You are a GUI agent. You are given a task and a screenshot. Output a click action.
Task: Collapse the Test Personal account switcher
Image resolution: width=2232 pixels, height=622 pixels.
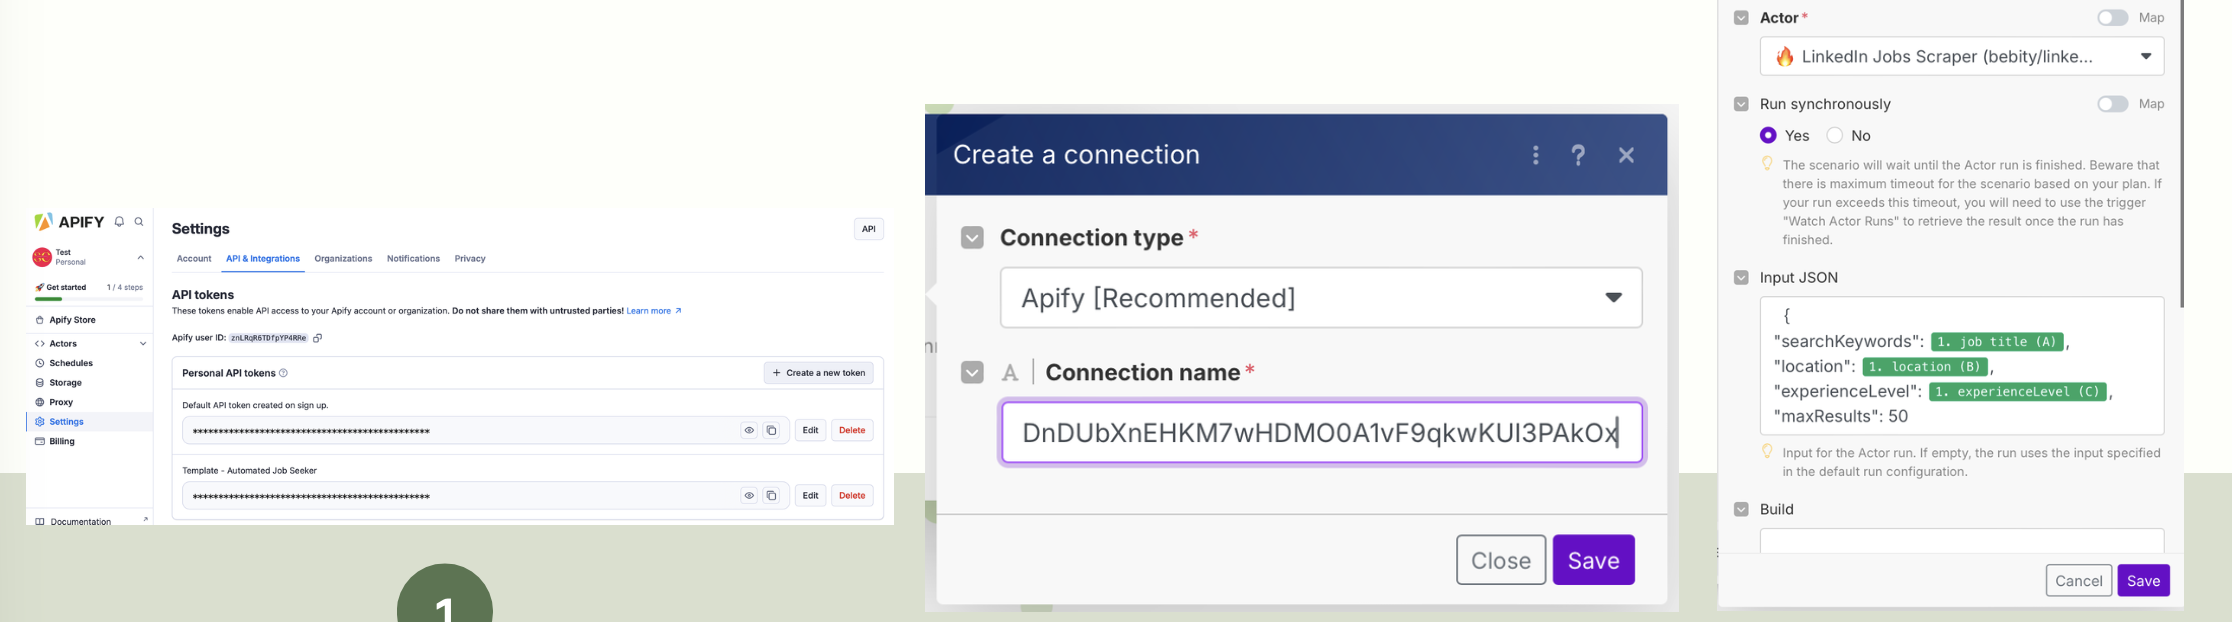pos(141,257)
